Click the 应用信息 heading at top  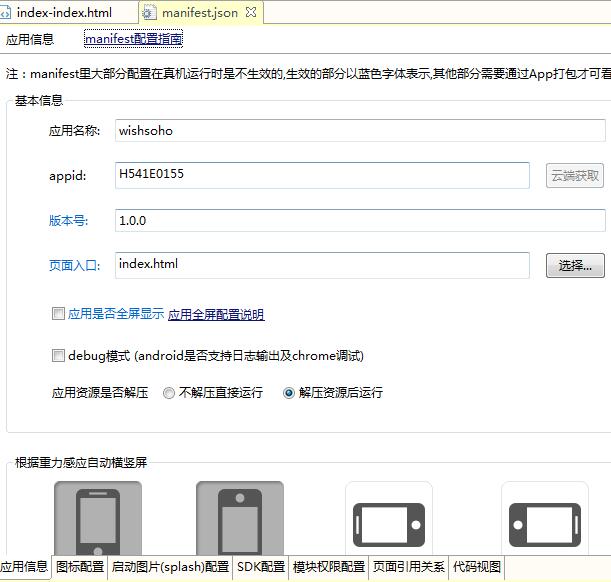(x=30, y=39)
